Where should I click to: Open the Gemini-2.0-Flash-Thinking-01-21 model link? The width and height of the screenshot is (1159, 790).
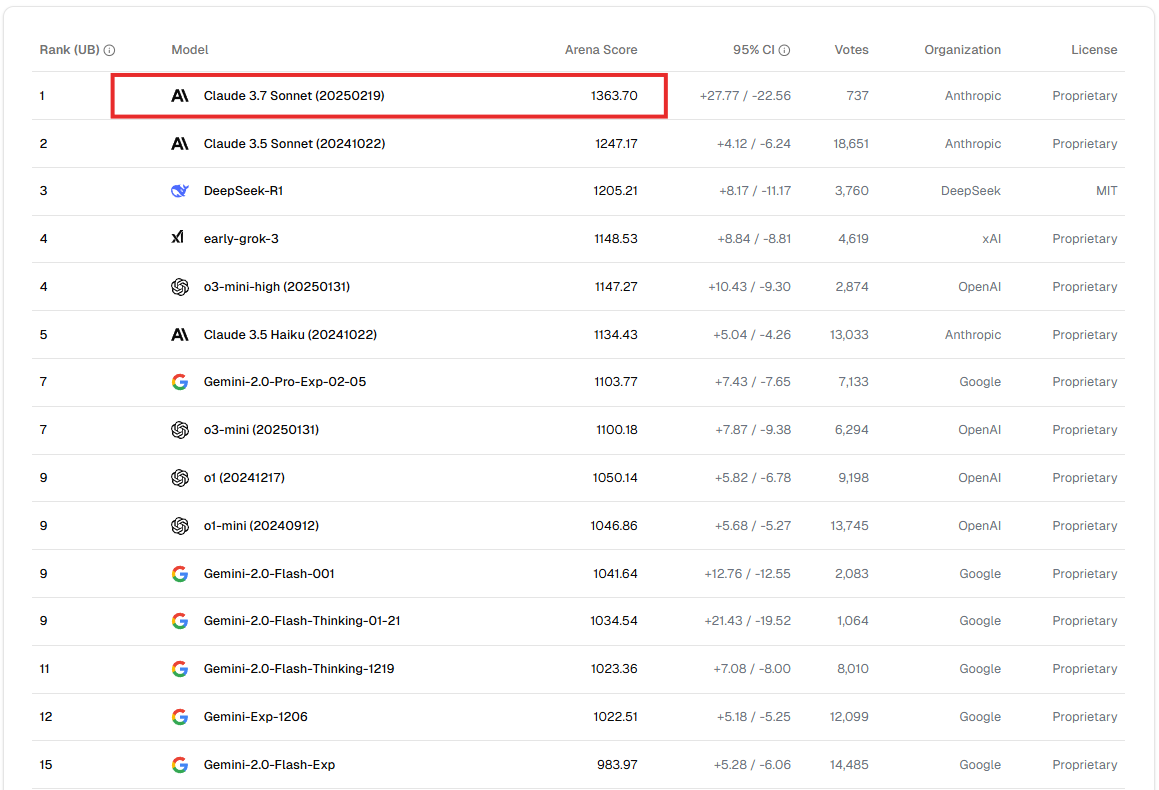point(302,621)
